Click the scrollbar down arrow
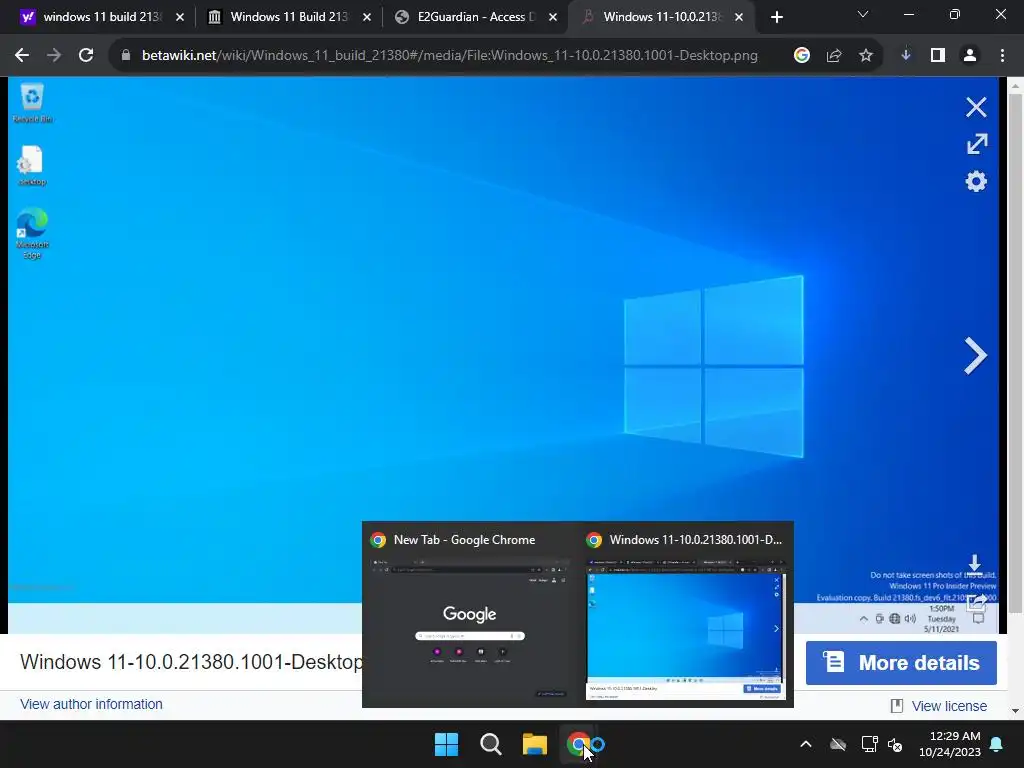 point(1016,711)
